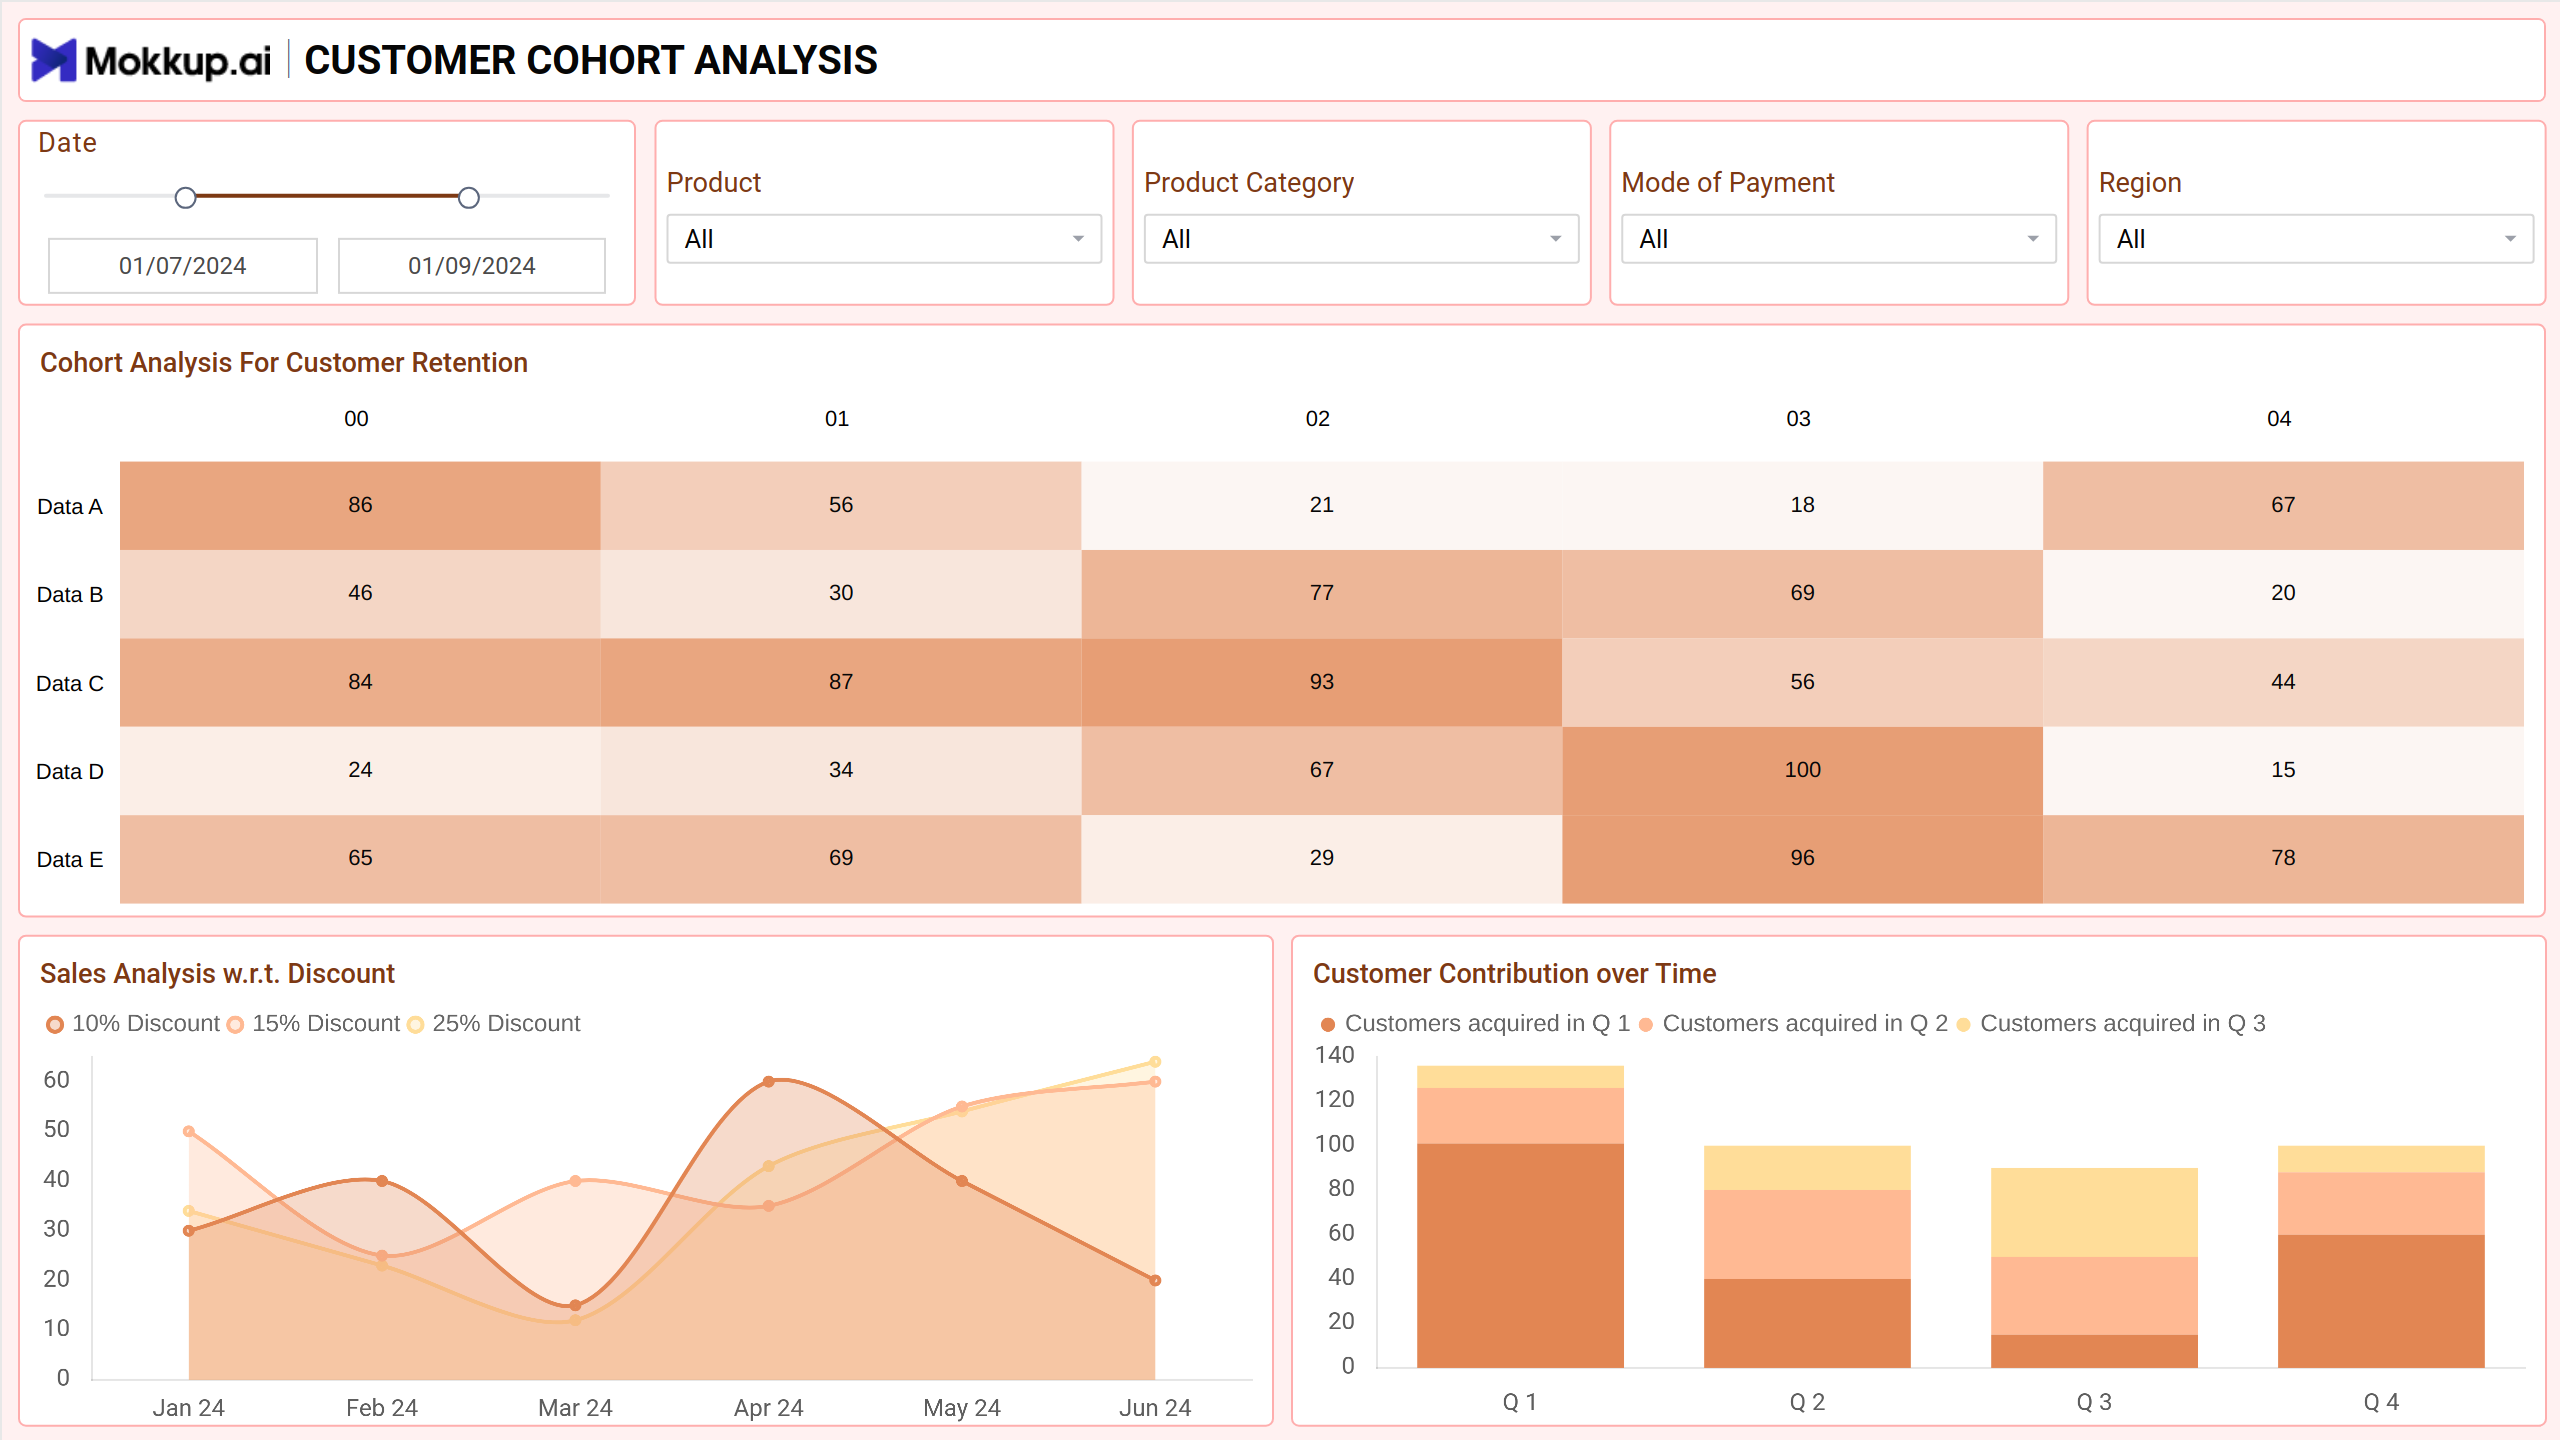Select cohort cell Data C 93

[x=1321, y=682]
